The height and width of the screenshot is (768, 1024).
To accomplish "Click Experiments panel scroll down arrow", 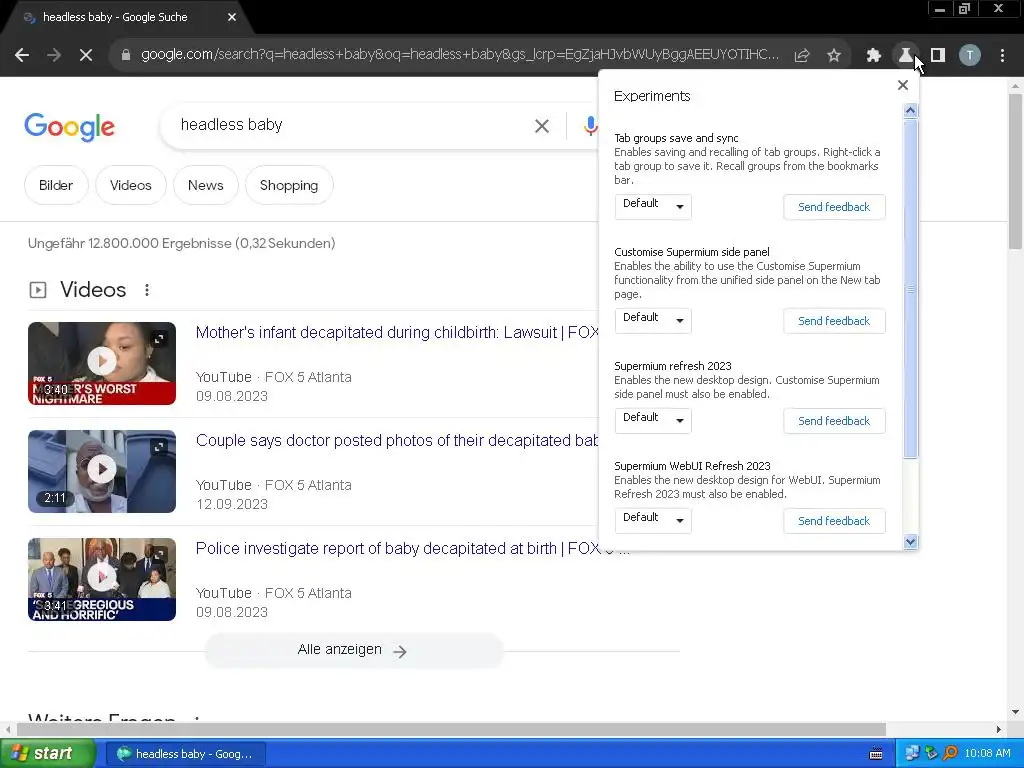I will pos(910,541).
